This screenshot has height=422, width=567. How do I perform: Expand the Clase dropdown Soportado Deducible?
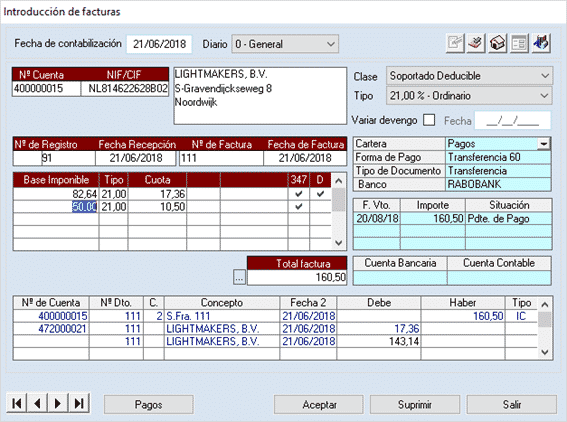pyautogui.click(x=469, y=76)
